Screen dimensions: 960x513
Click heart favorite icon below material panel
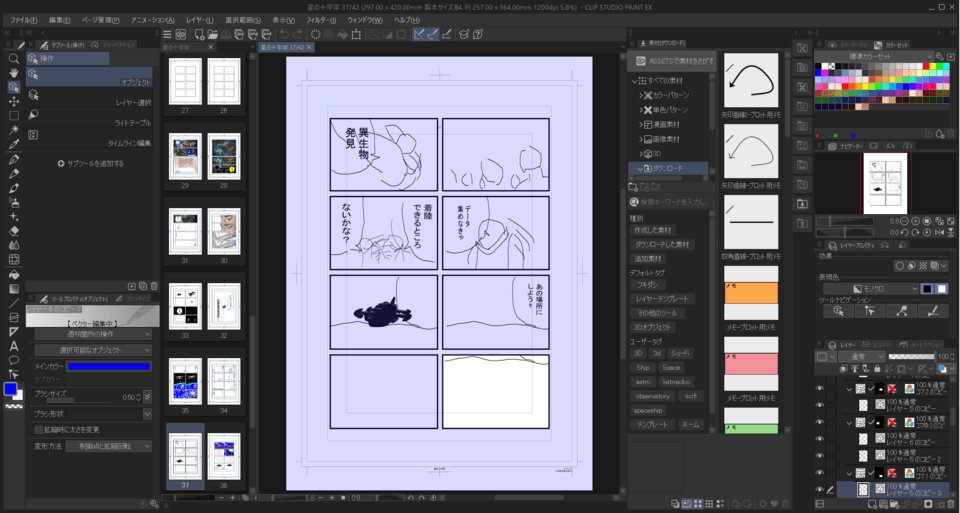pyautogui.click(x=774, y=504)
